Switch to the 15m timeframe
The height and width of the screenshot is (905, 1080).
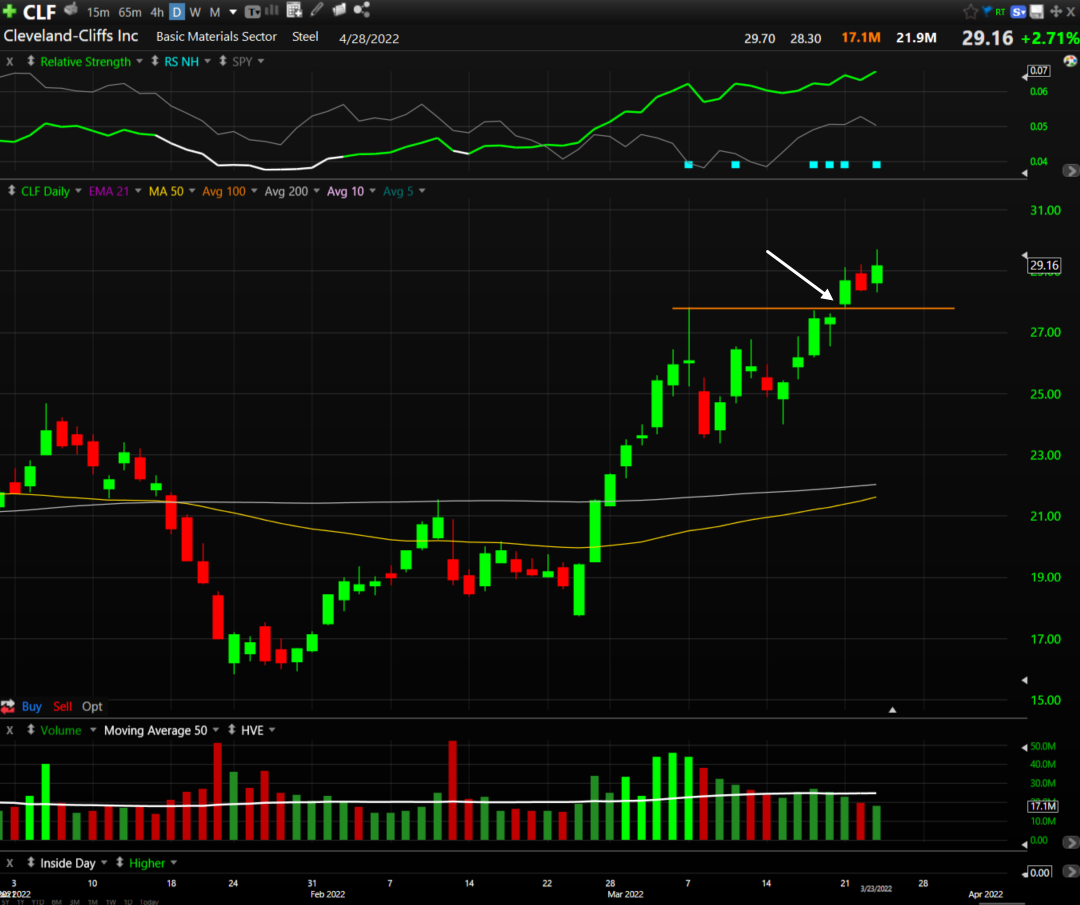click(98, 12)
